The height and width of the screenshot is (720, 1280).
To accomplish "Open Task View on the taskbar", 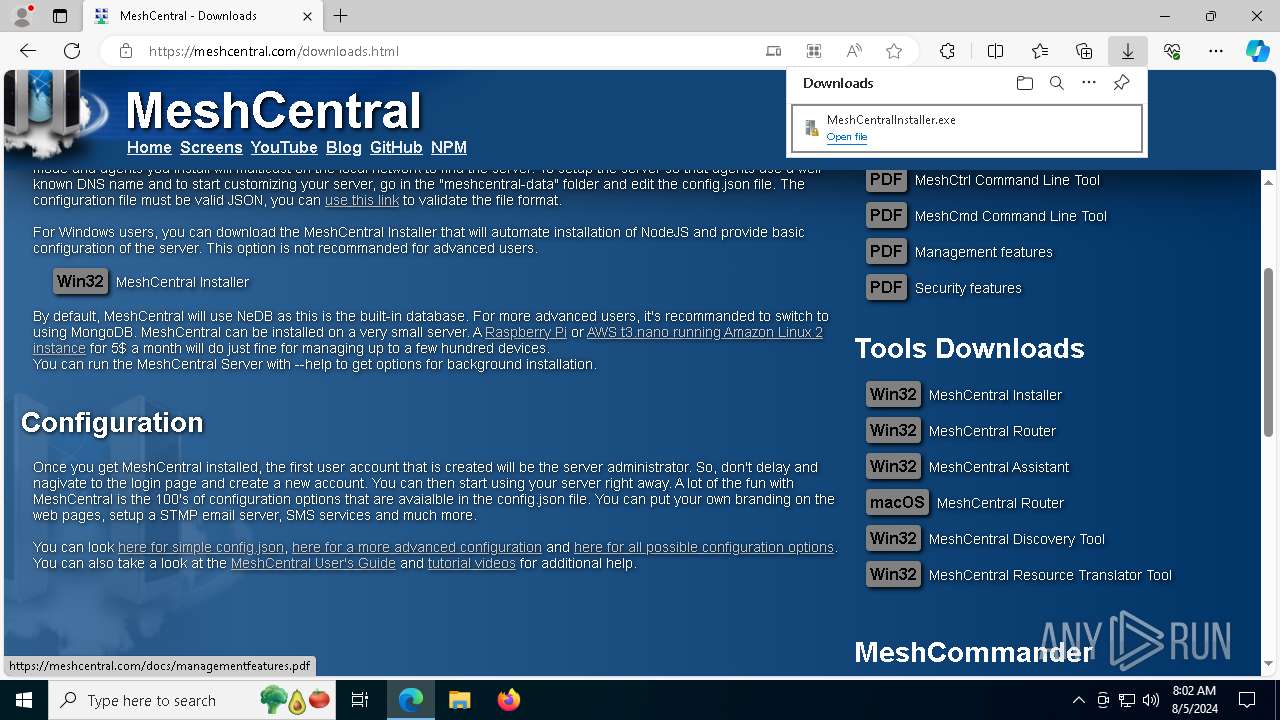I will [360, 700].
